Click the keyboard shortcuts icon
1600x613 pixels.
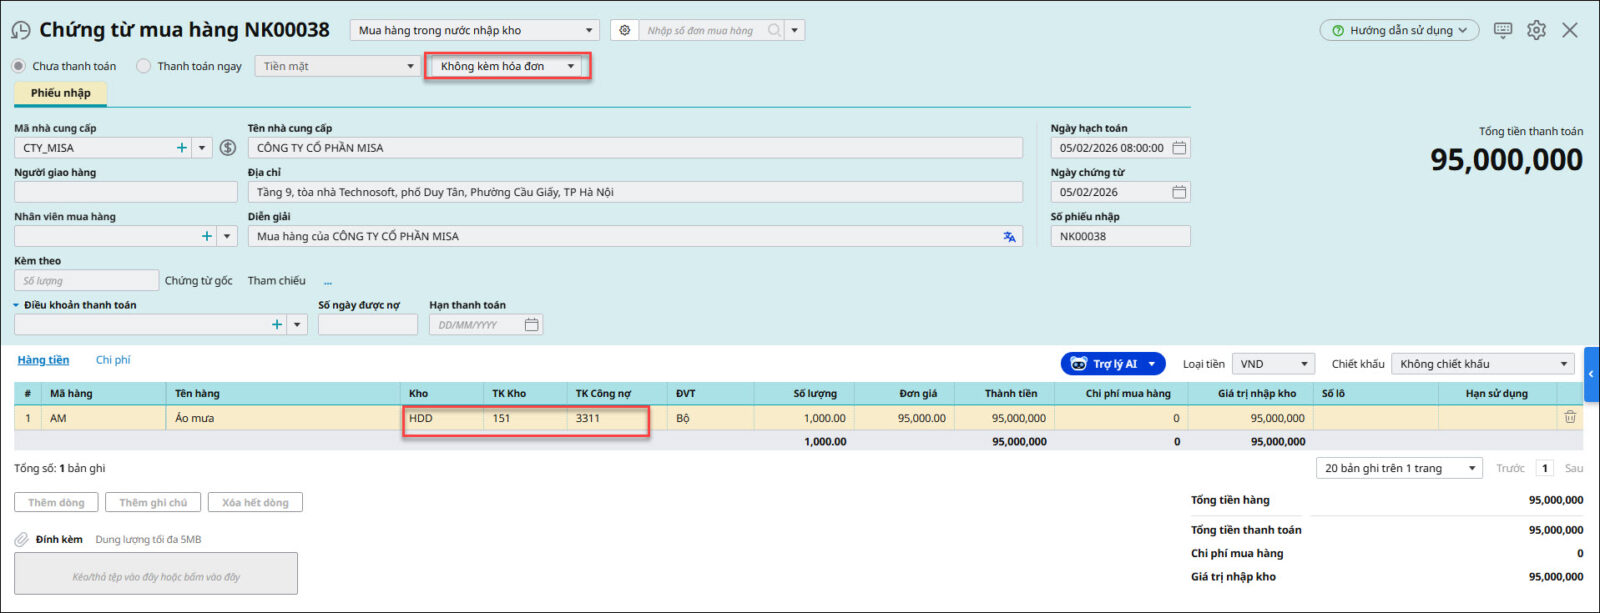(x=1502, y=30)
